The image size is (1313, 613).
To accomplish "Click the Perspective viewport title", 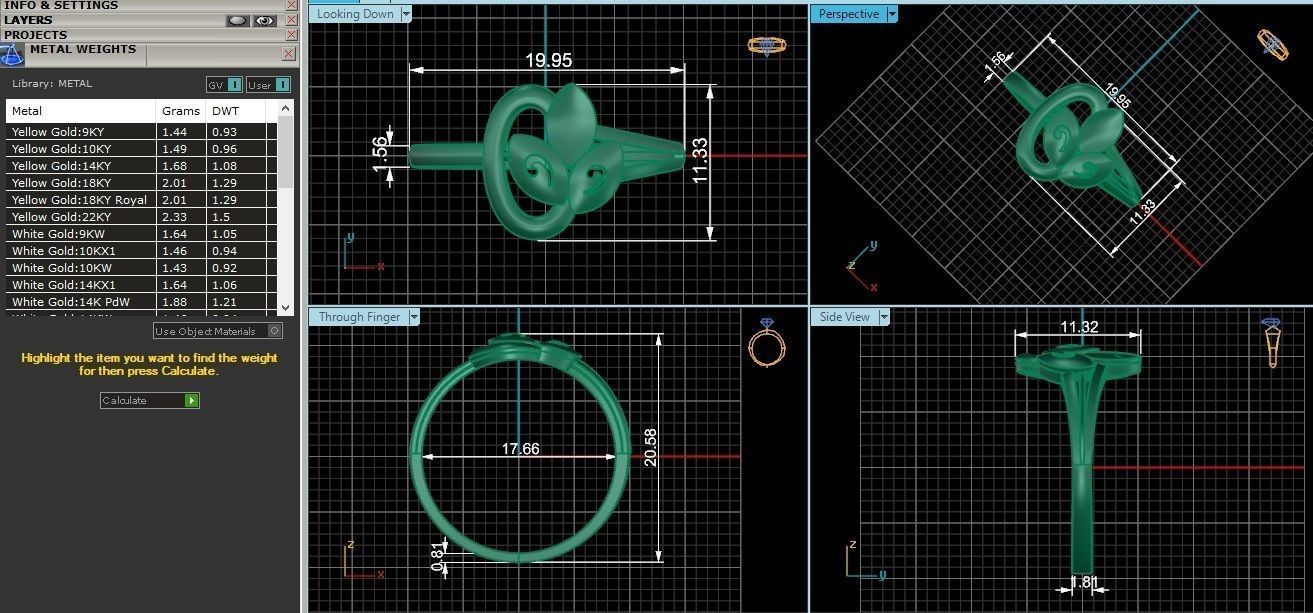I will (x=848, y=14).
